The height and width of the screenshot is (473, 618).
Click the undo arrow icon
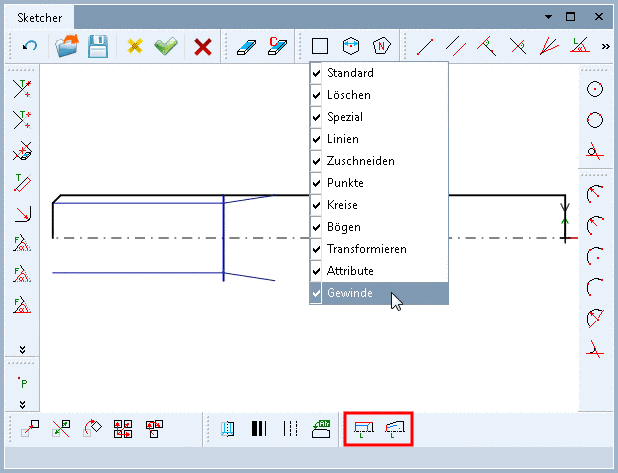(x=30, y=46)
